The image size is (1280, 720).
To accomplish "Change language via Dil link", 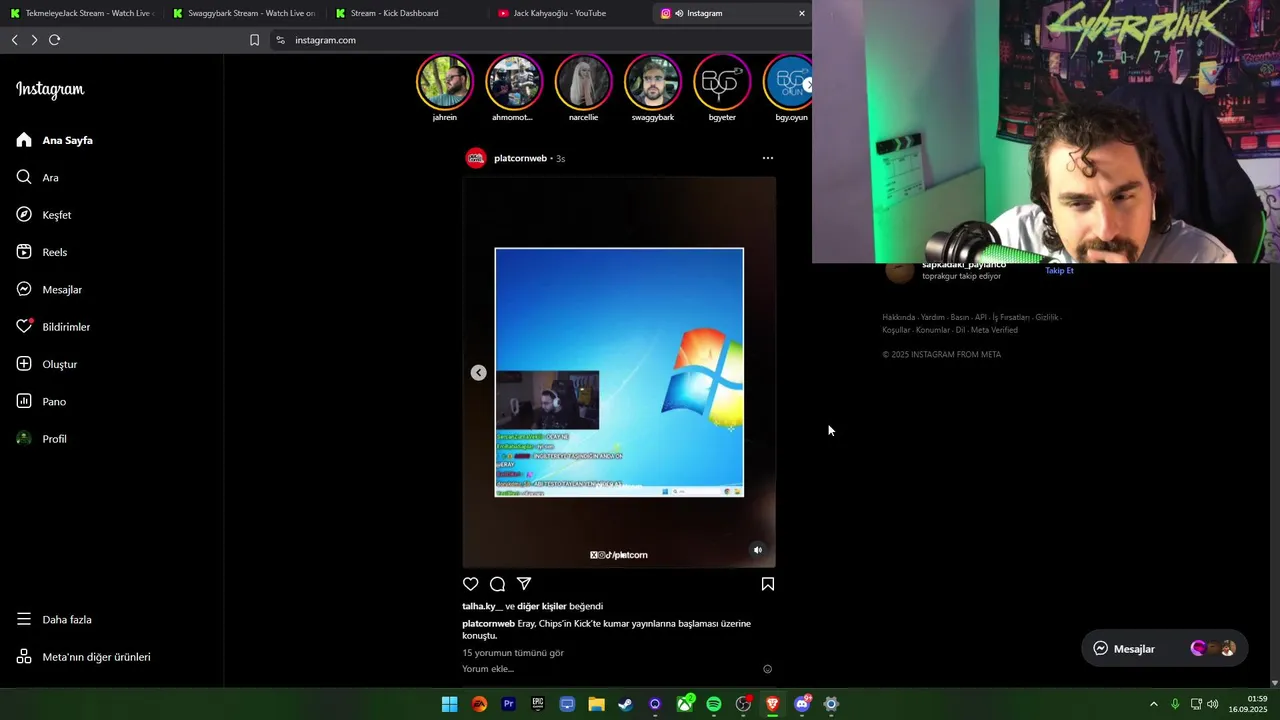I will pos(960,330).
